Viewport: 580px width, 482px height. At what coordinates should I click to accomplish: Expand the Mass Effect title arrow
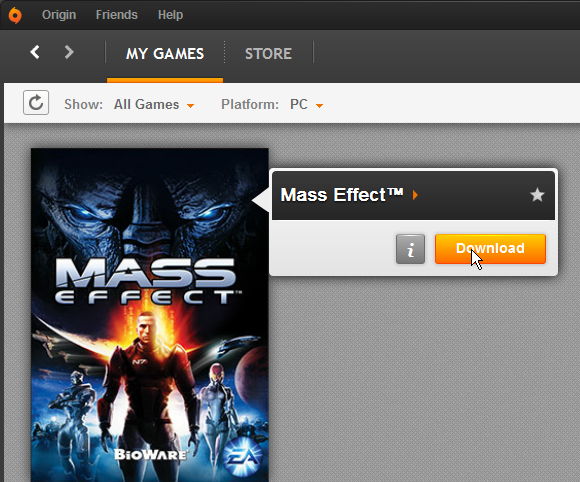pos(415,195)
